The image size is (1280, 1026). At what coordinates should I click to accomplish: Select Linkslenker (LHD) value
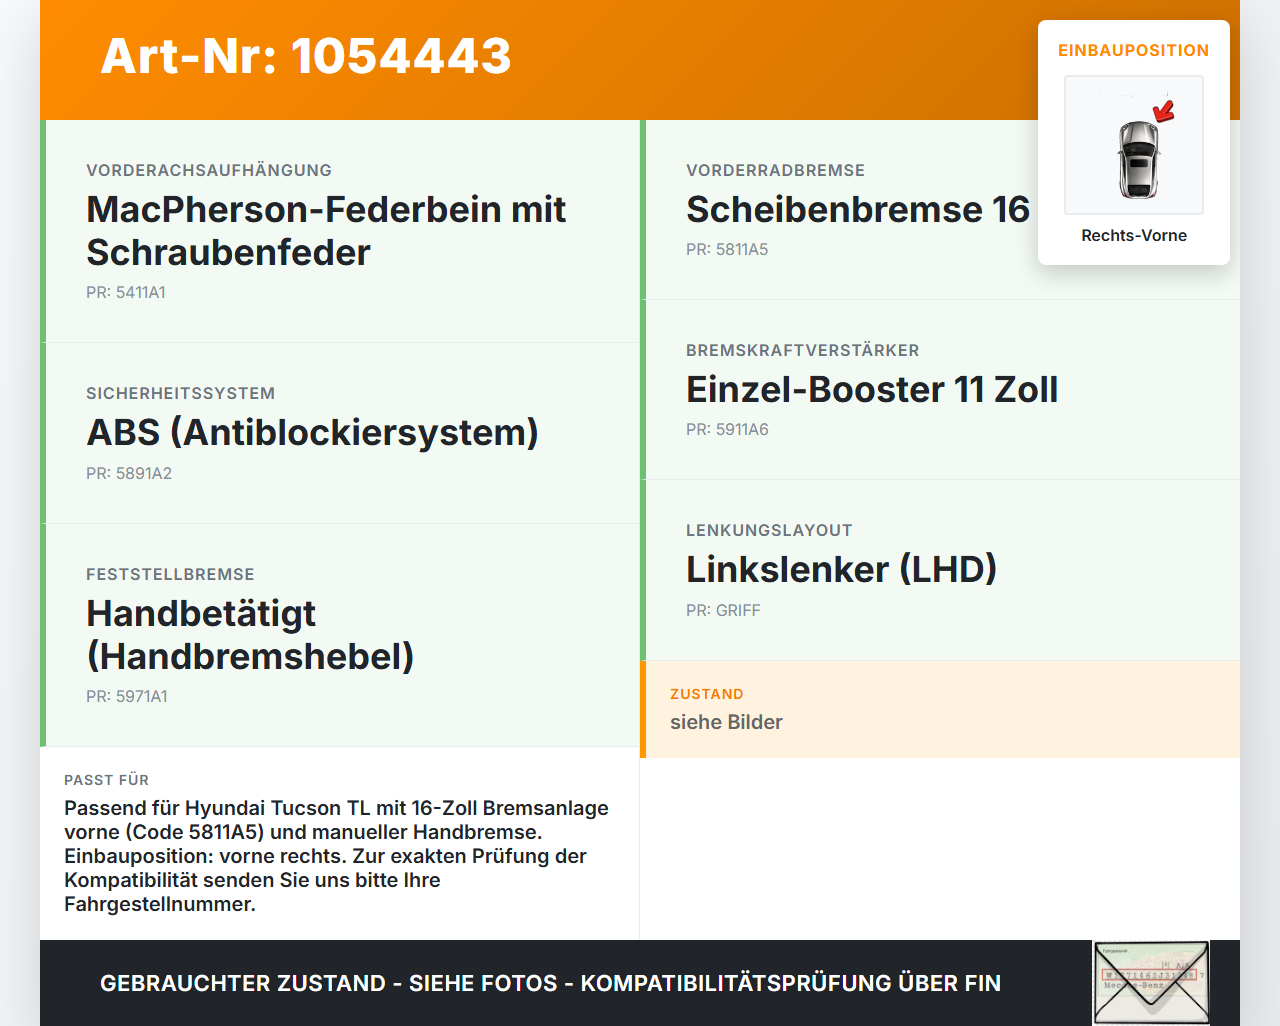point(841,570)
